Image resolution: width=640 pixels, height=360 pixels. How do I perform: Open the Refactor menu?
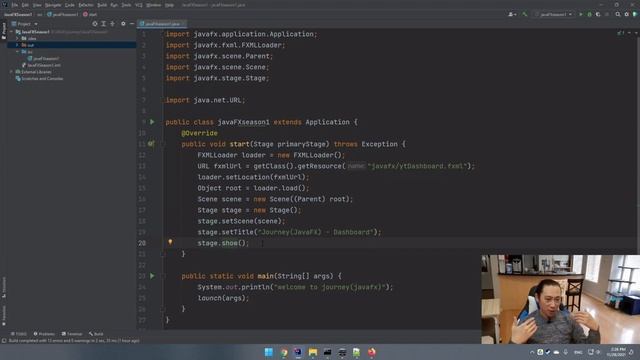pos(86,5)
